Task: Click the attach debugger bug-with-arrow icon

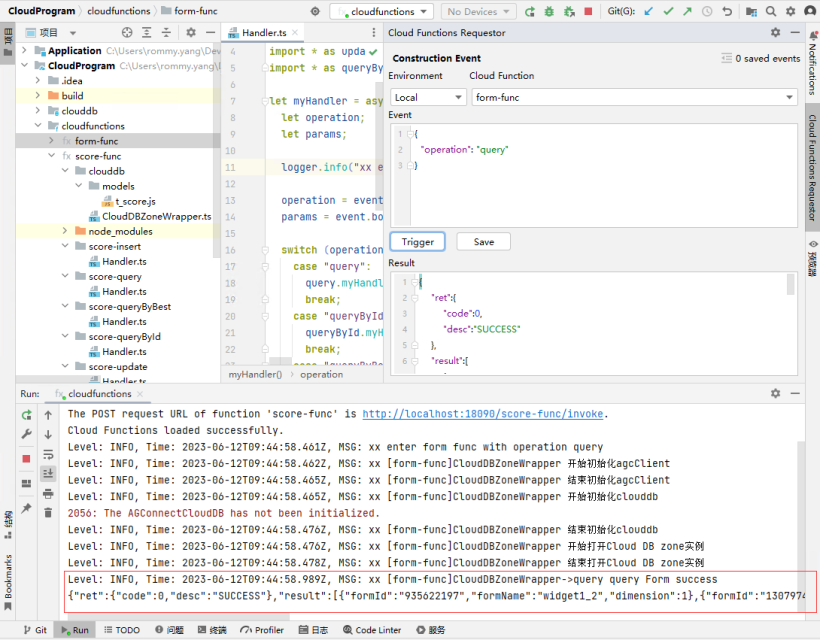Action: [569, 12]
